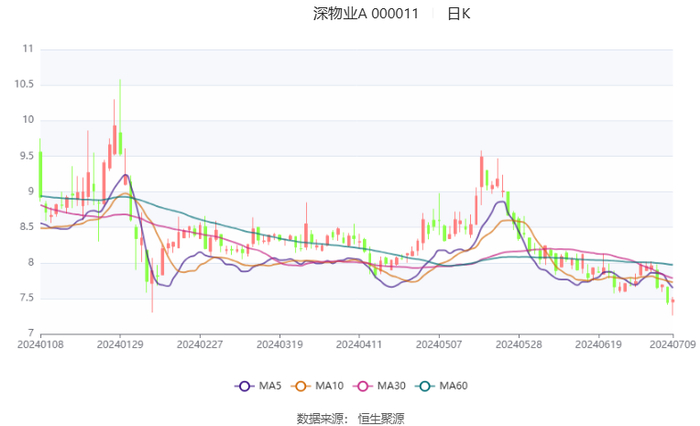Hide the MA60 series via label
Image resolution: width=700 pixels, height=426 pixels.
pos(454,386)
